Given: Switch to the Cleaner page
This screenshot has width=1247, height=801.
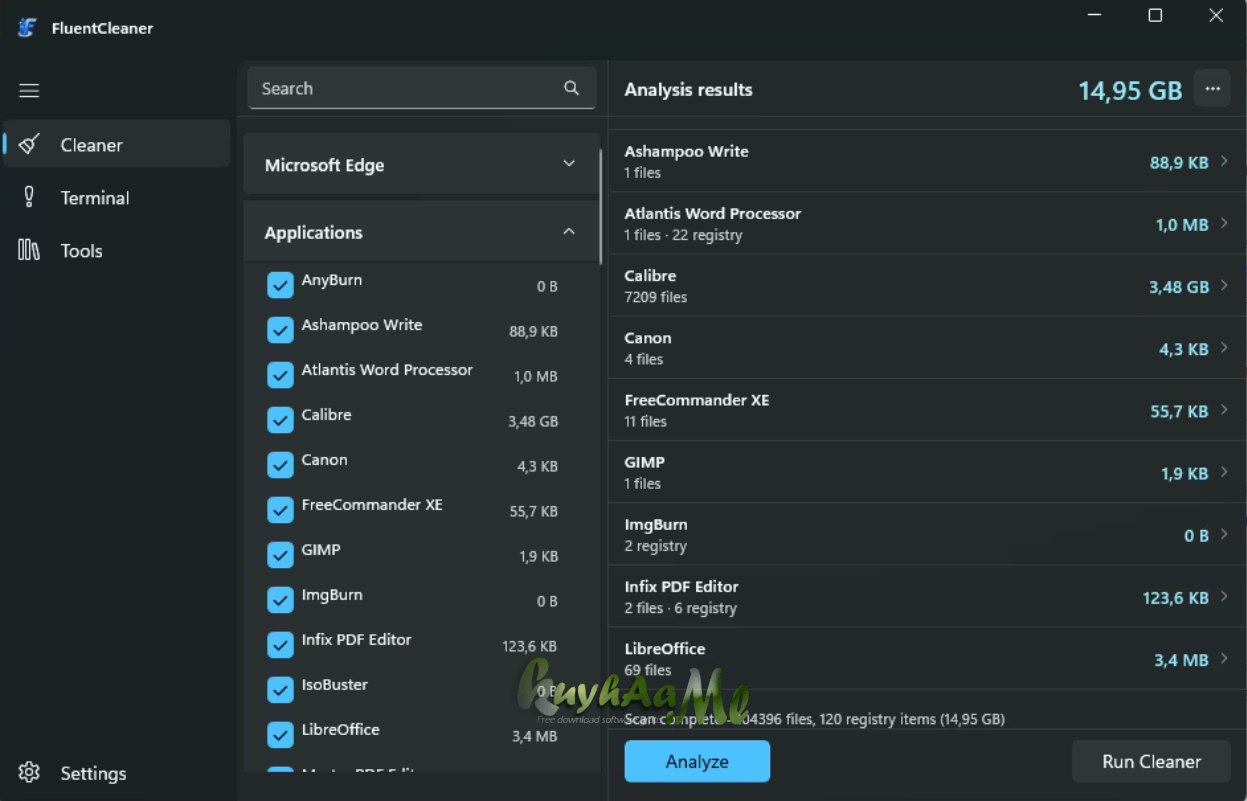Looking at the screenshot, I should (116, 144).
